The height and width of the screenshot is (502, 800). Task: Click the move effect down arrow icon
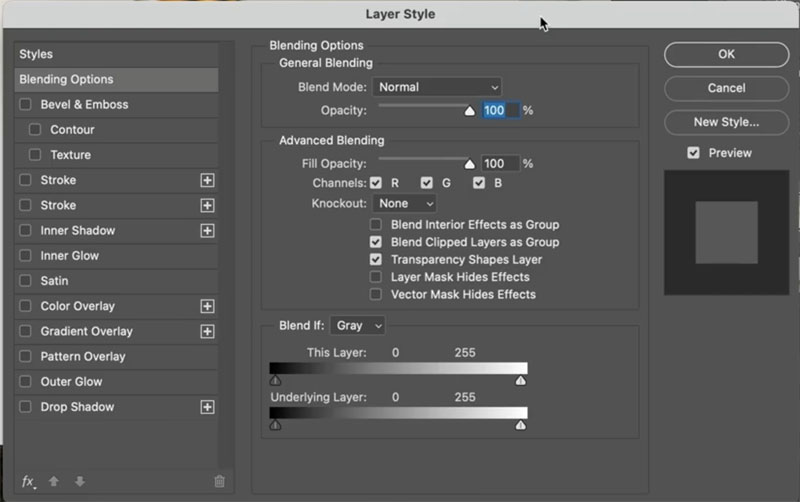(80, 481)
